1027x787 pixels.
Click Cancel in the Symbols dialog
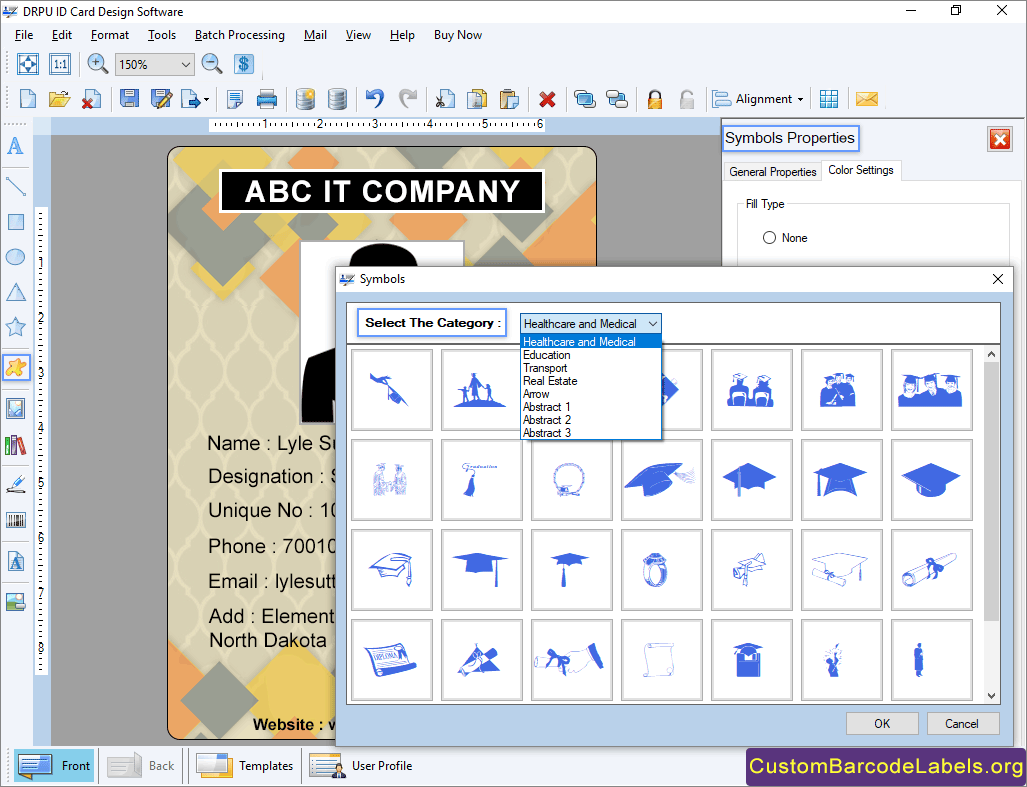tap(962, 723)
